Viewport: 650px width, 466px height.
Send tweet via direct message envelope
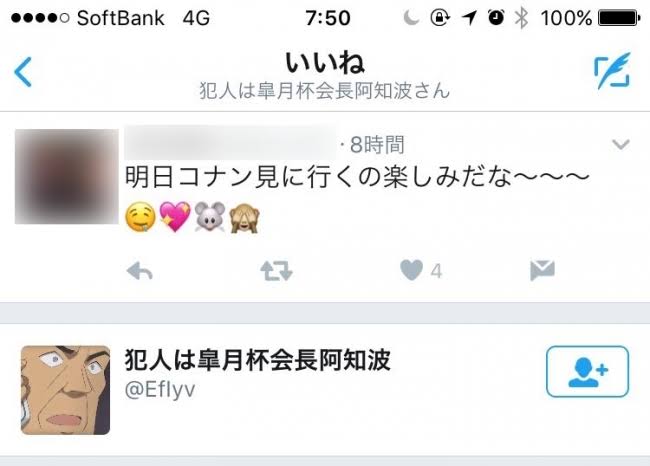[542, 270]
